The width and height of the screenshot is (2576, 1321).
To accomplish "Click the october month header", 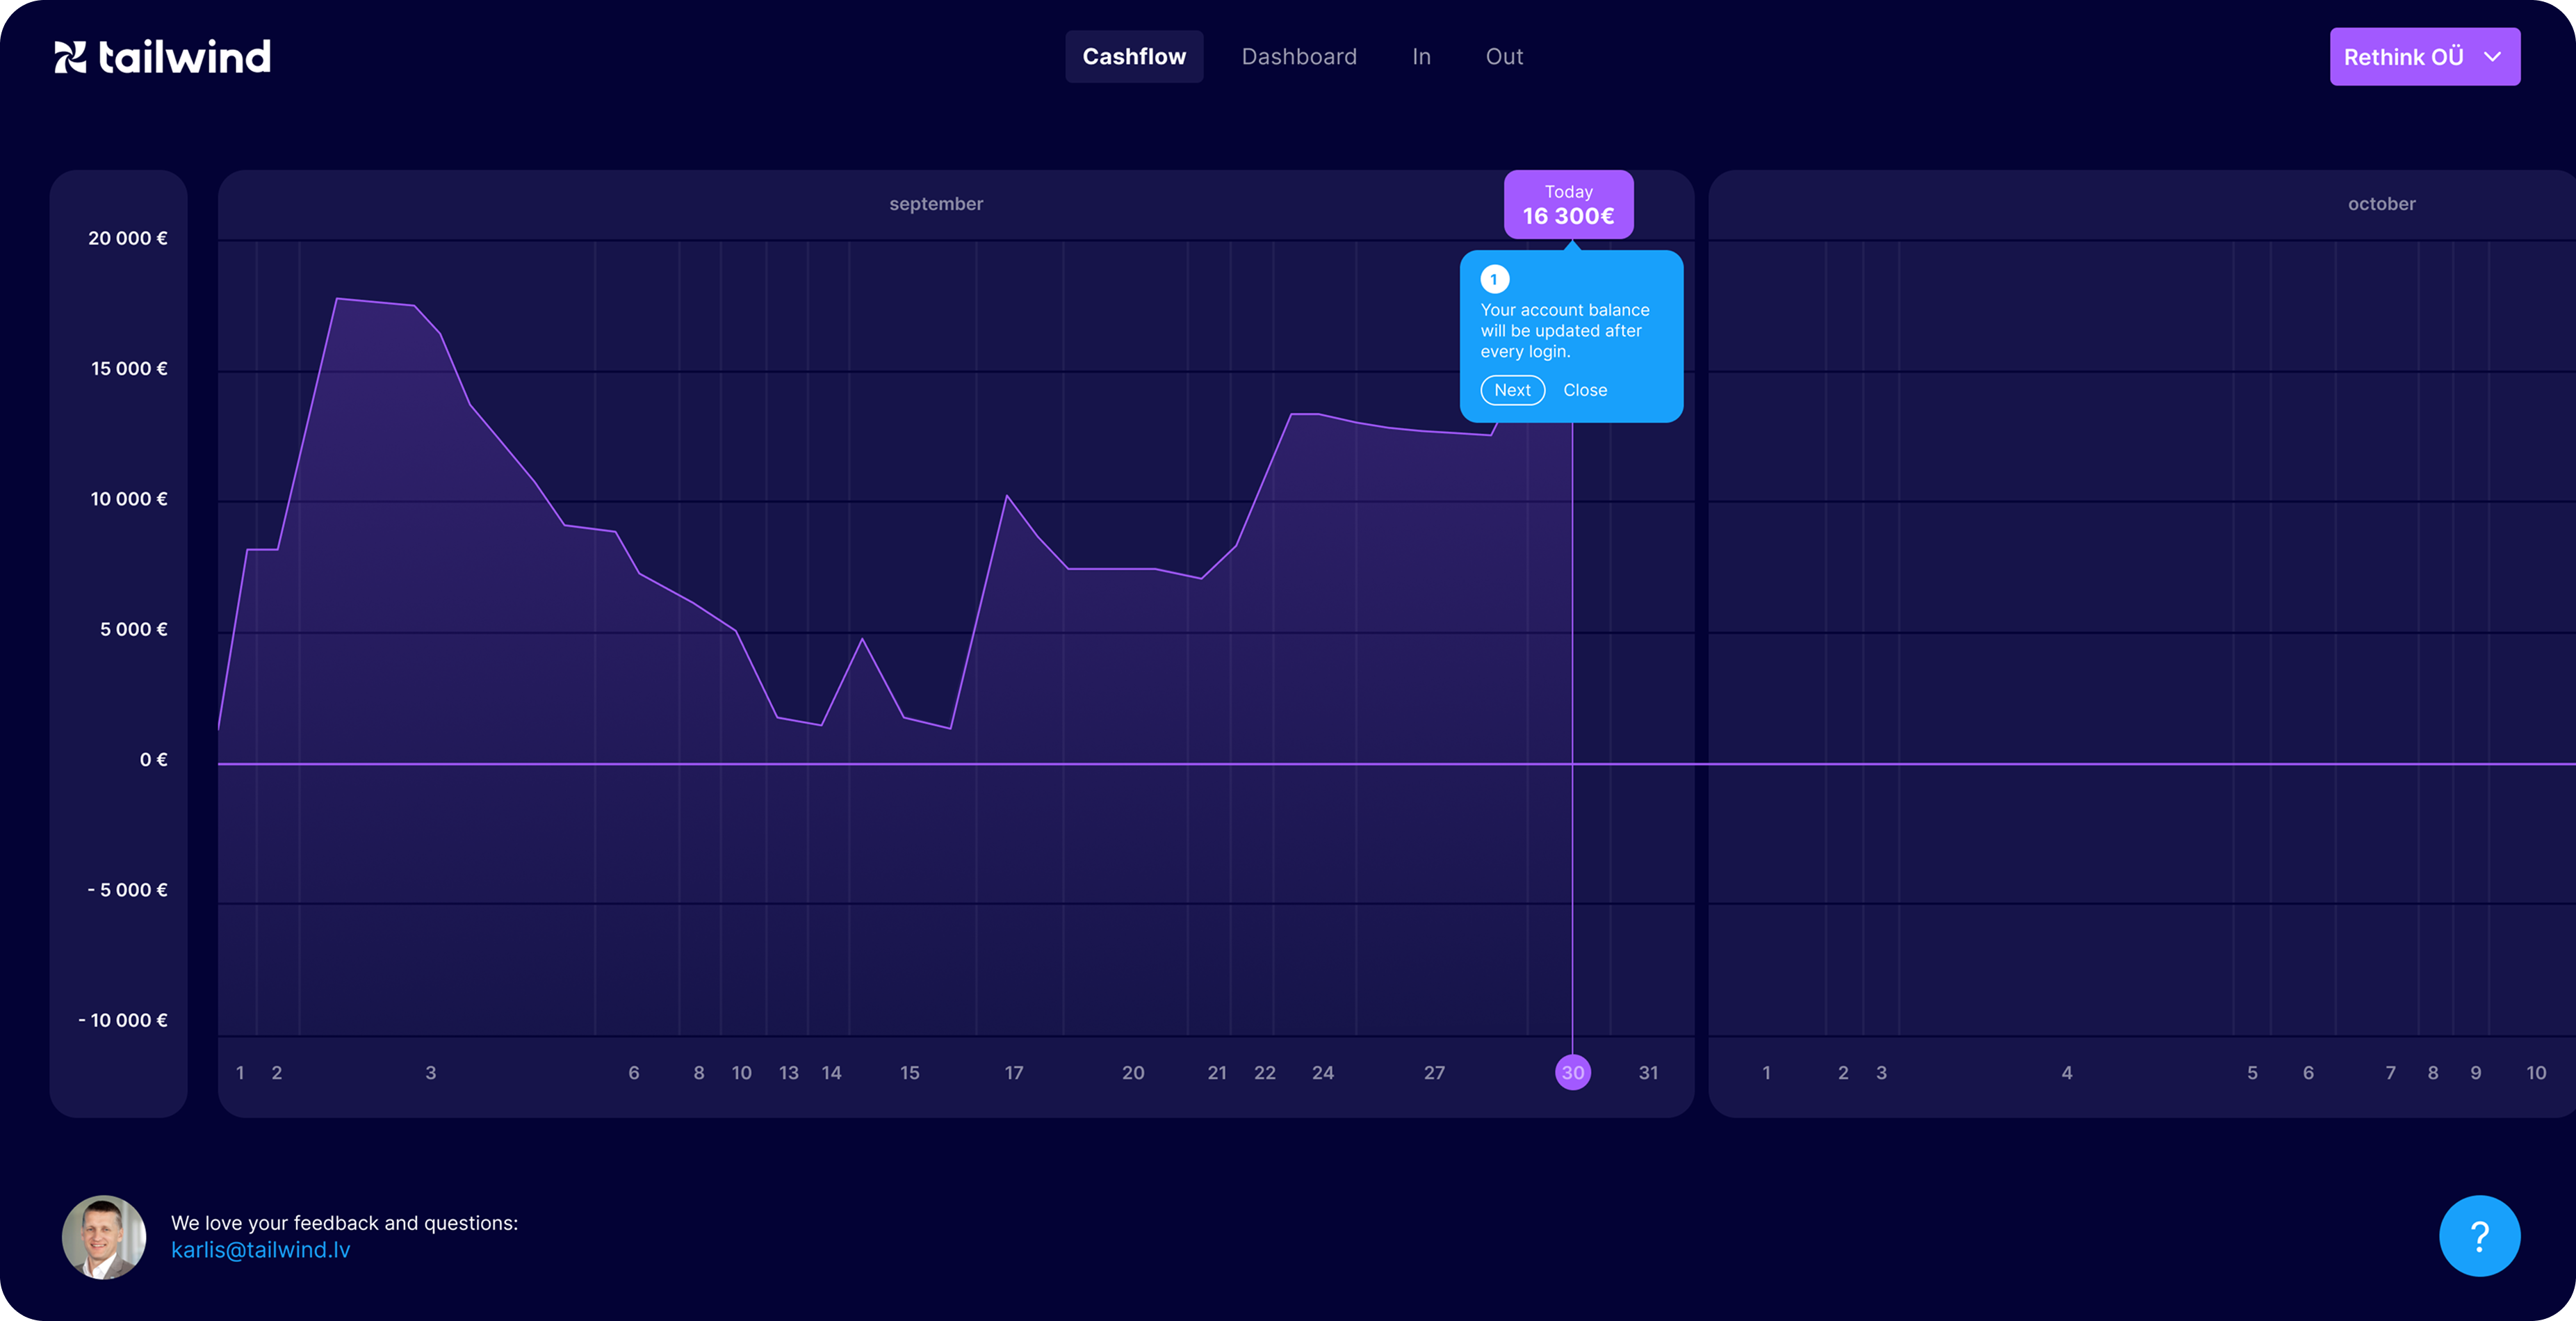I will tap(2381, 204).
